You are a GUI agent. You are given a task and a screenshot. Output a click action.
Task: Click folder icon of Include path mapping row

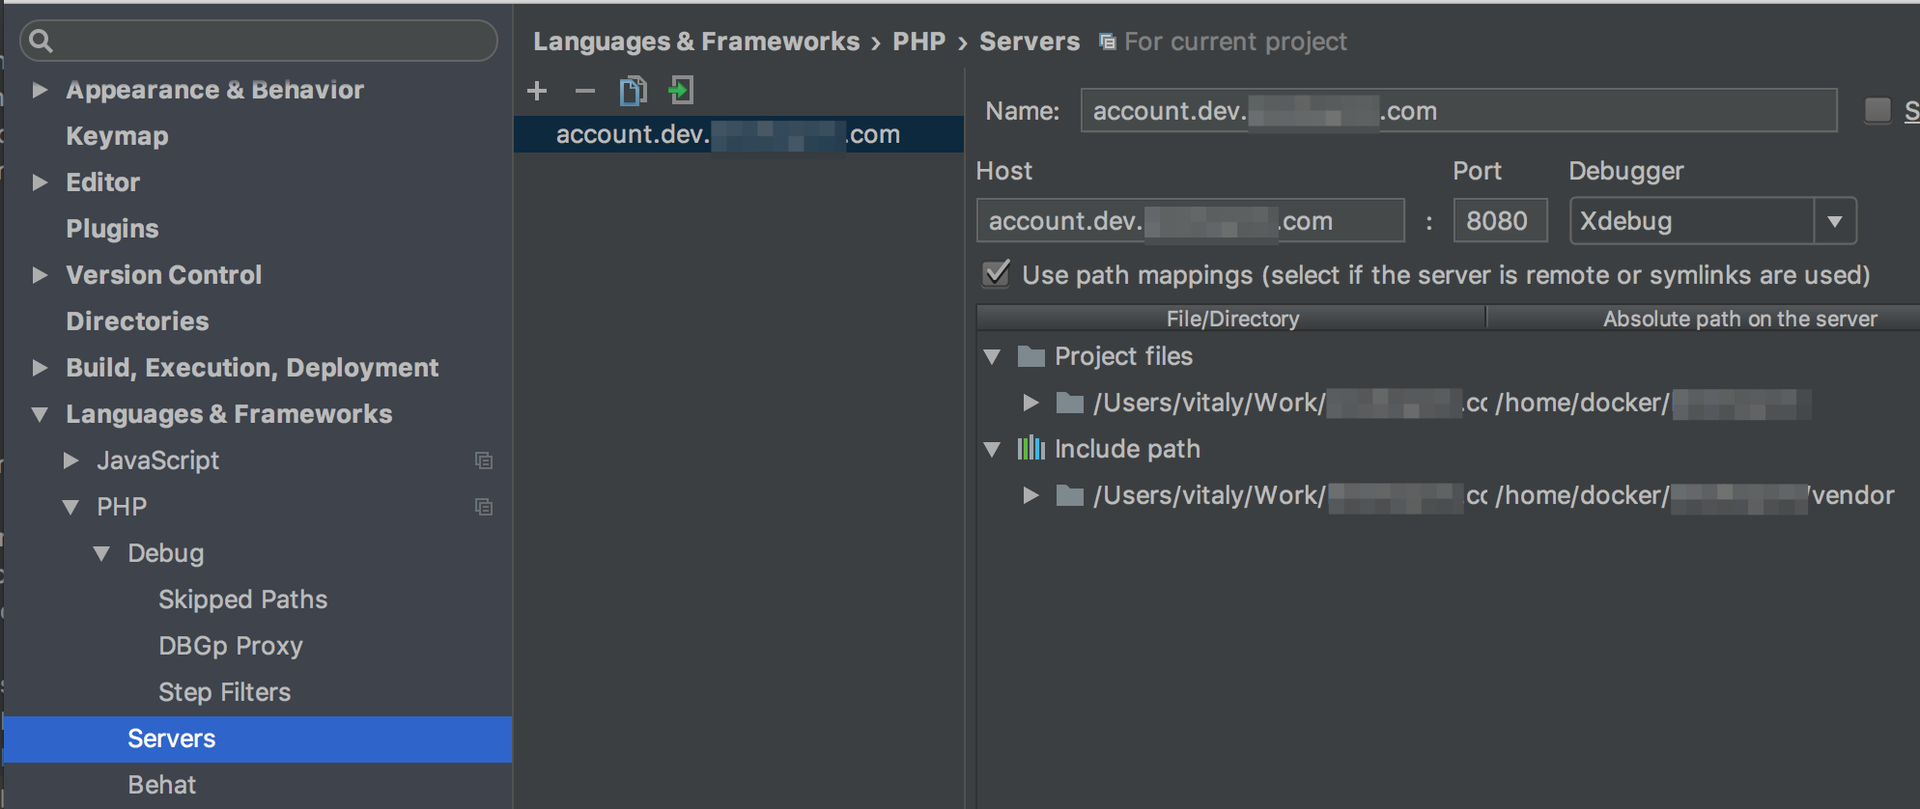[x=1070, y=495]
